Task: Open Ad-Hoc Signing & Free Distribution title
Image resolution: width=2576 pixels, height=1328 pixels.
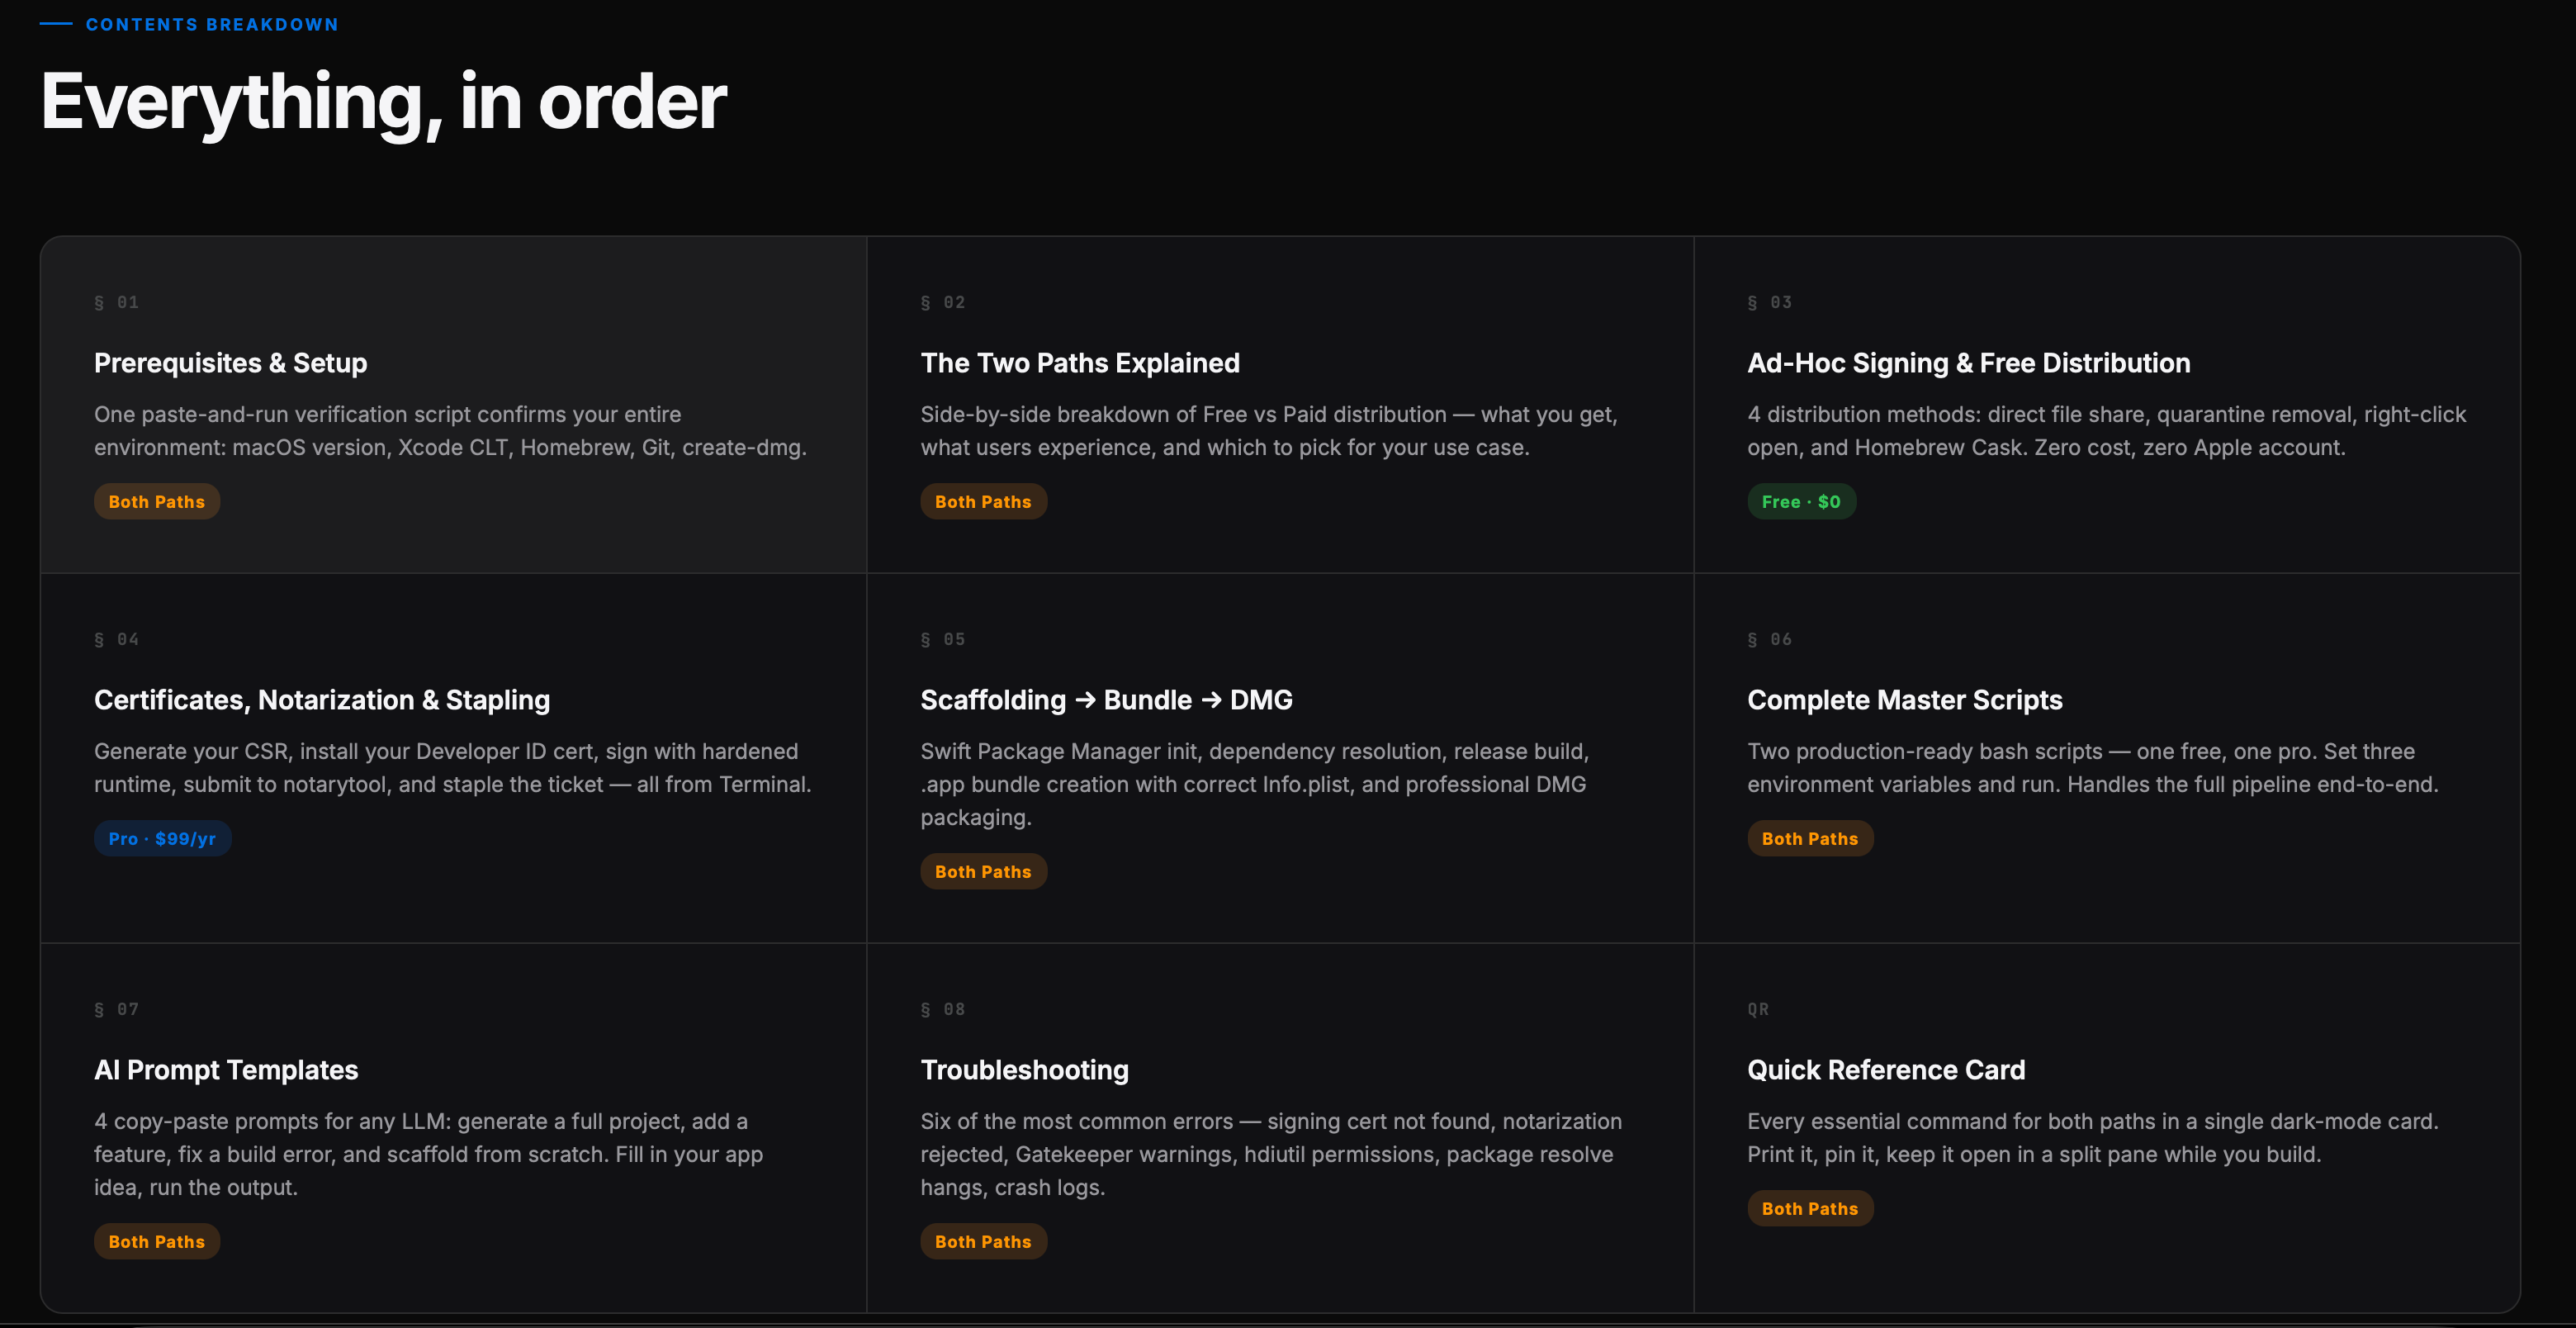Action: coord(1968,363)
